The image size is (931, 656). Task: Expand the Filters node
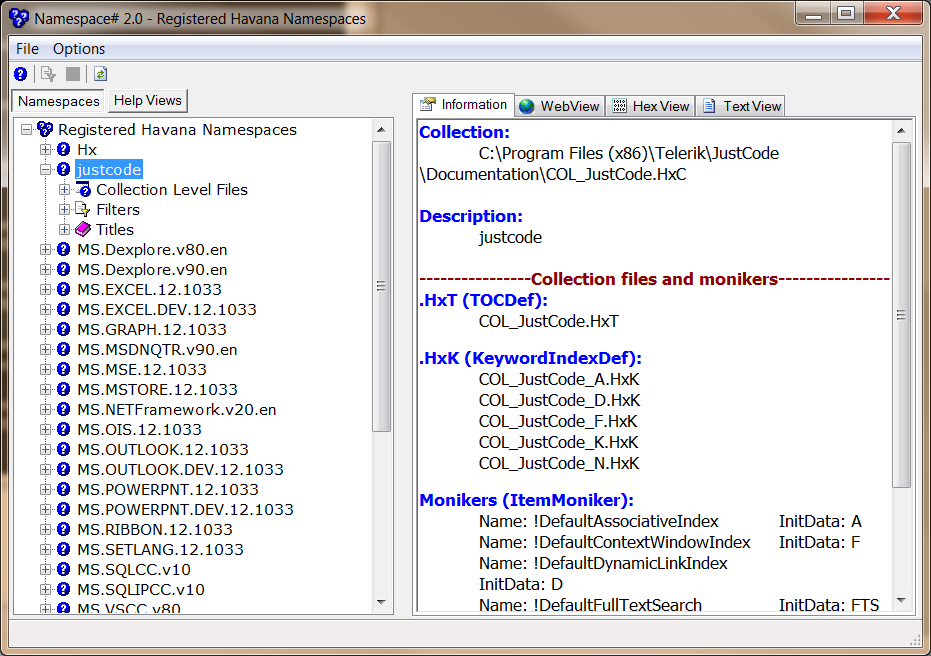click(x=65, y=210)
